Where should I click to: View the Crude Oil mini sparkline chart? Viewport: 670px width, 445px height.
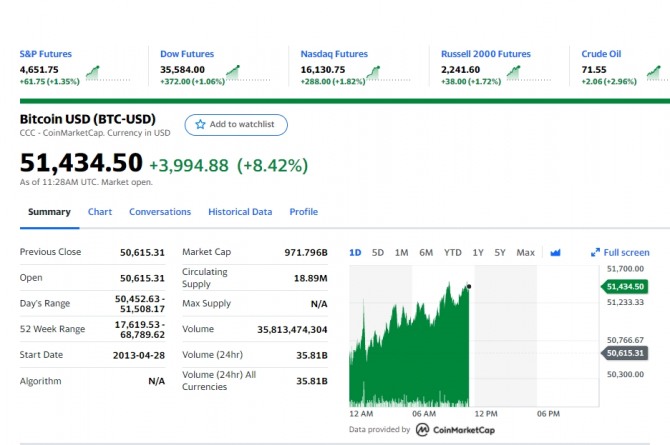[x=658, y=73]
